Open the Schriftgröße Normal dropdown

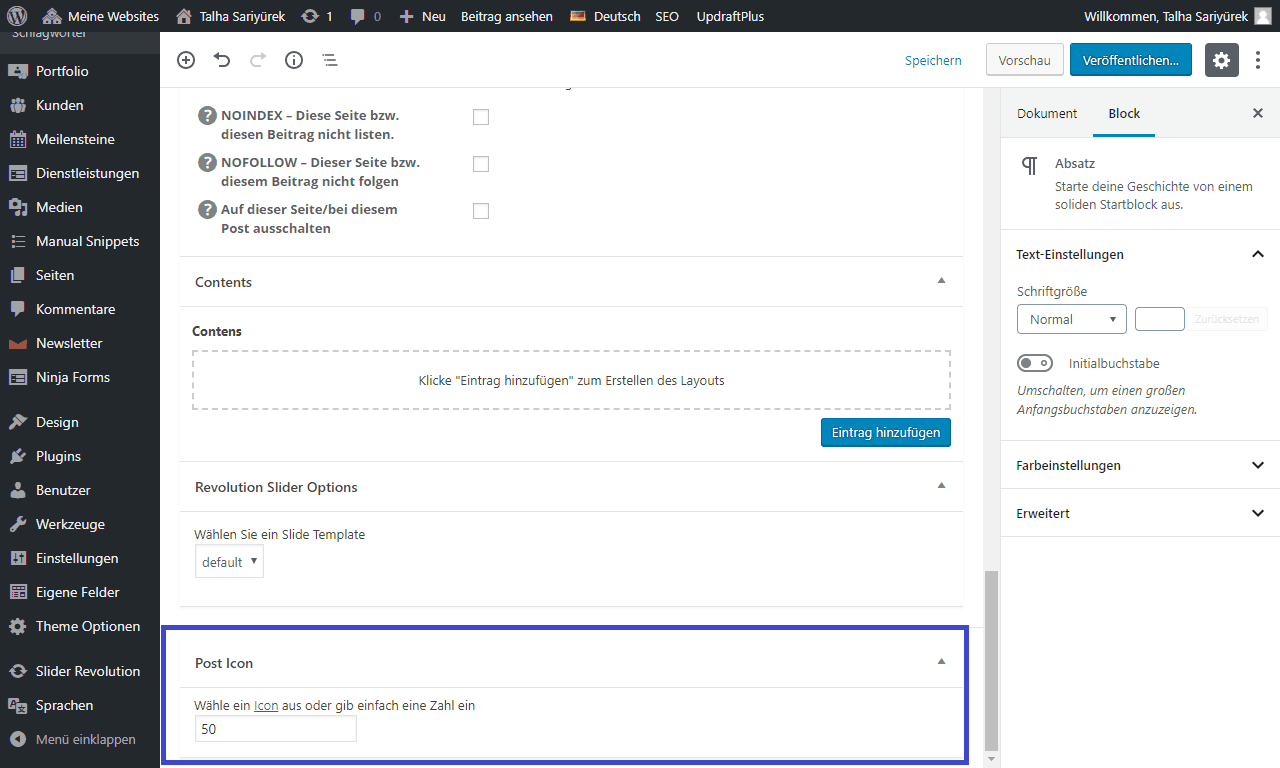pos(1072,319)
